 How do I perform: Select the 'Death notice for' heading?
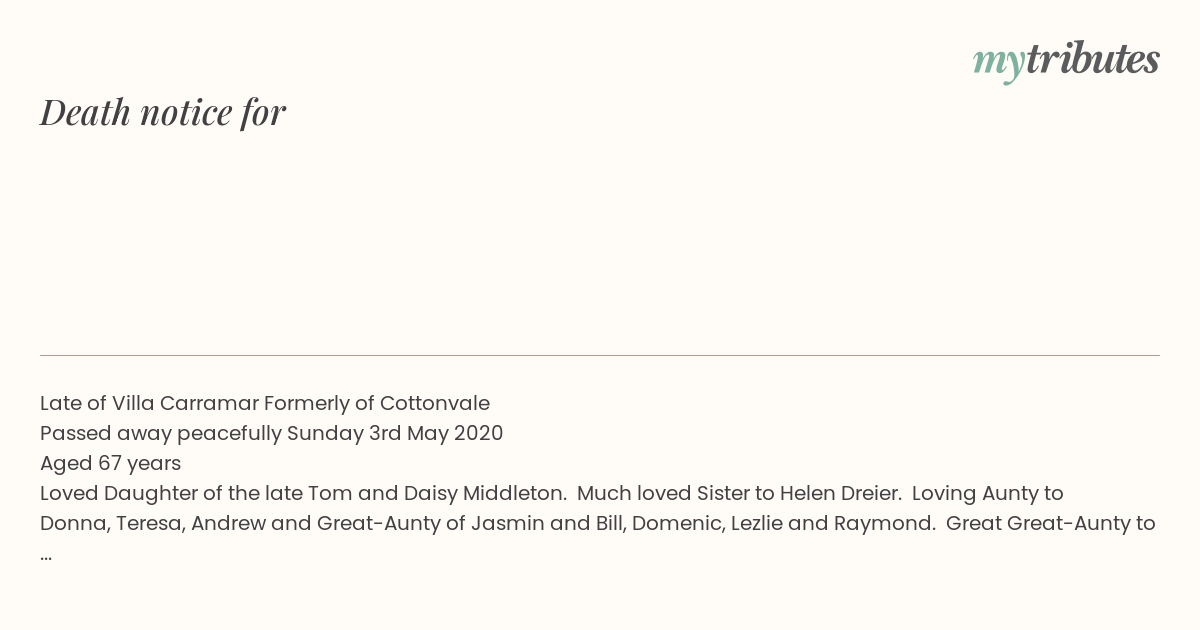(x=163, y=112)
